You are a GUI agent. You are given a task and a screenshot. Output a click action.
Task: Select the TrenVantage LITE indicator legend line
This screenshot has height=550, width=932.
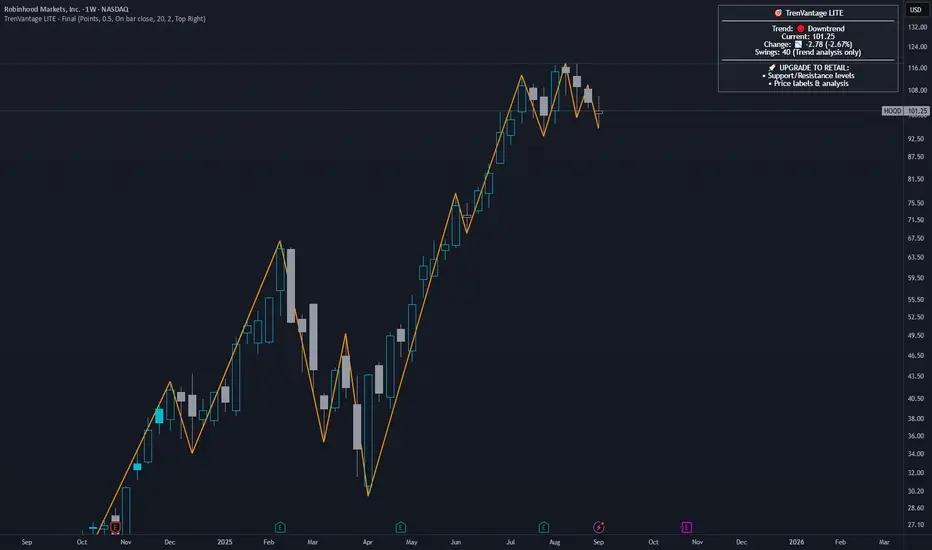105,19
